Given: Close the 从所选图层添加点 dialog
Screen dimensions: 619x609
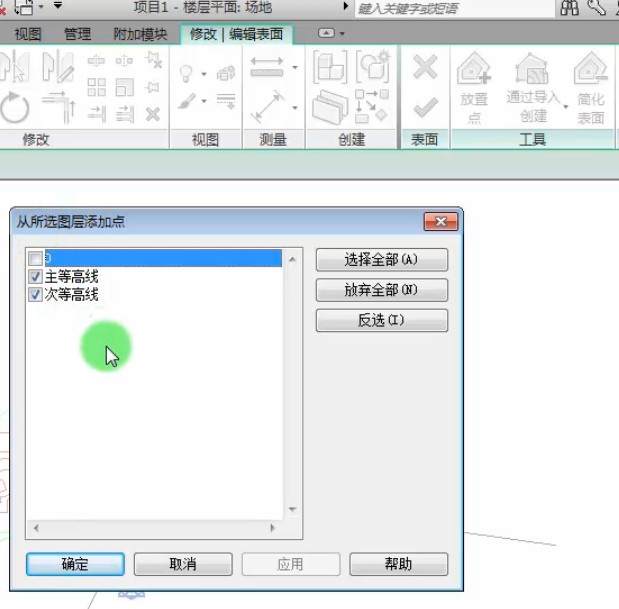Looking at the screenshot, I should click(441, 221).
